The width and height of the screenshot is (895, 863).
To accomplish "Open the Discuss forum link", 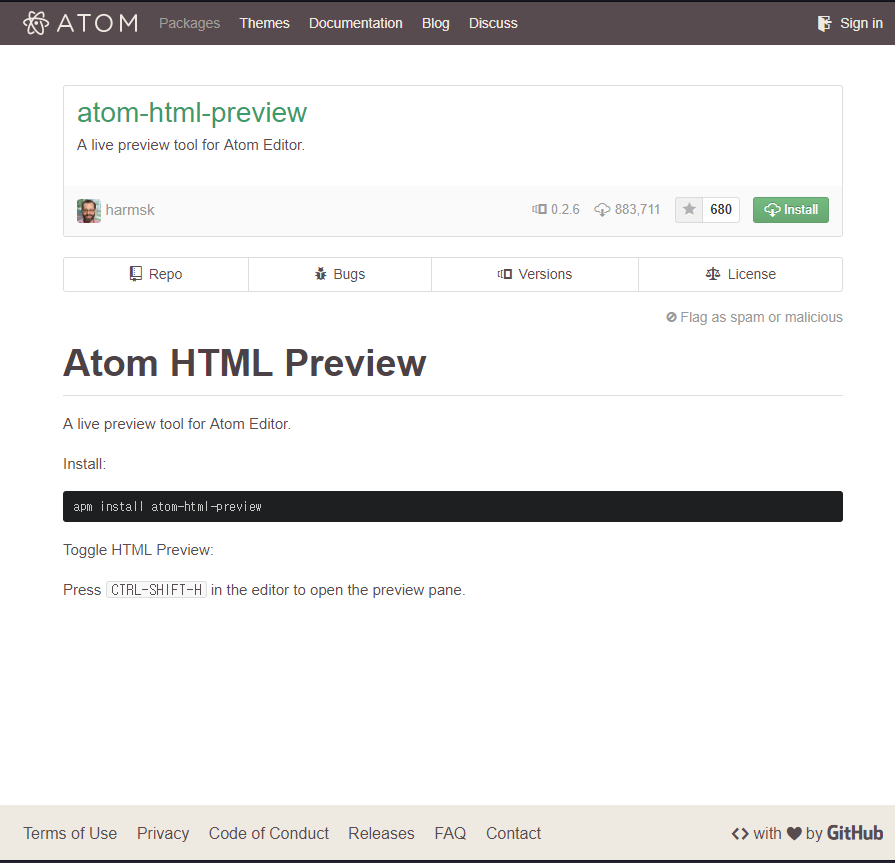I will 493,23.
